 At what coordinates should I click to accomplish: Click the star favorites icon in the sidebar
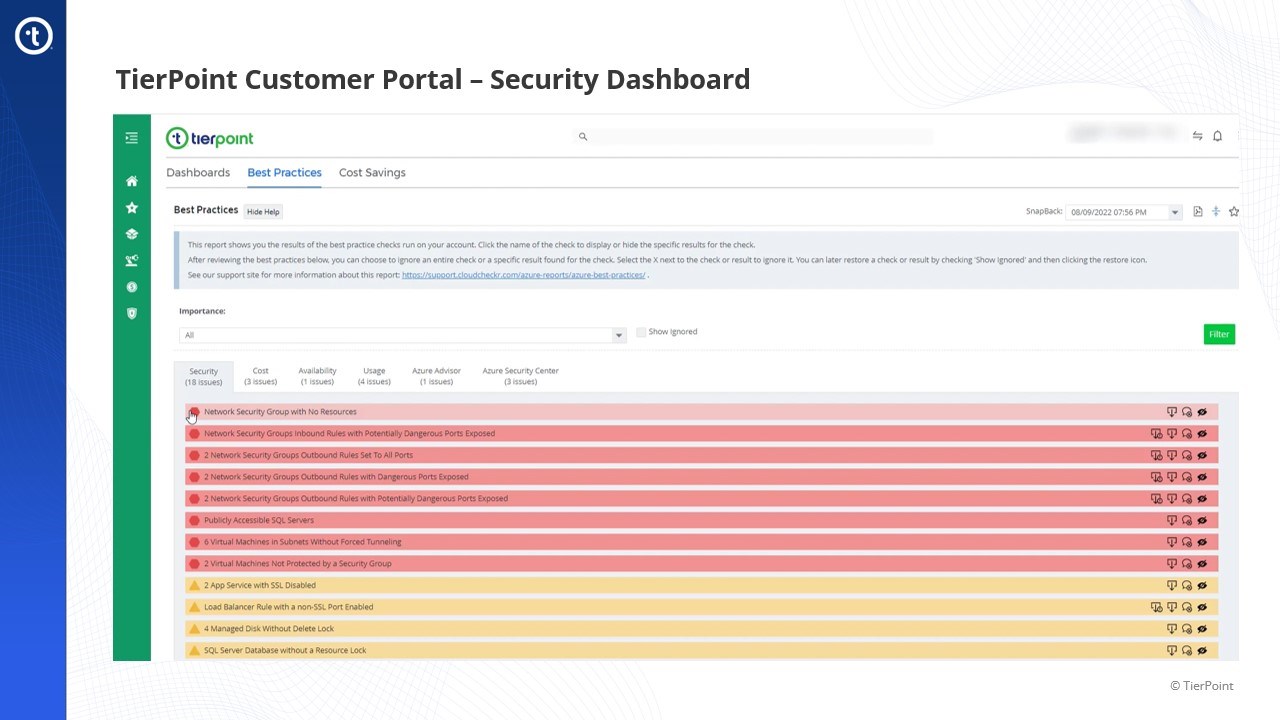(131, 208)
